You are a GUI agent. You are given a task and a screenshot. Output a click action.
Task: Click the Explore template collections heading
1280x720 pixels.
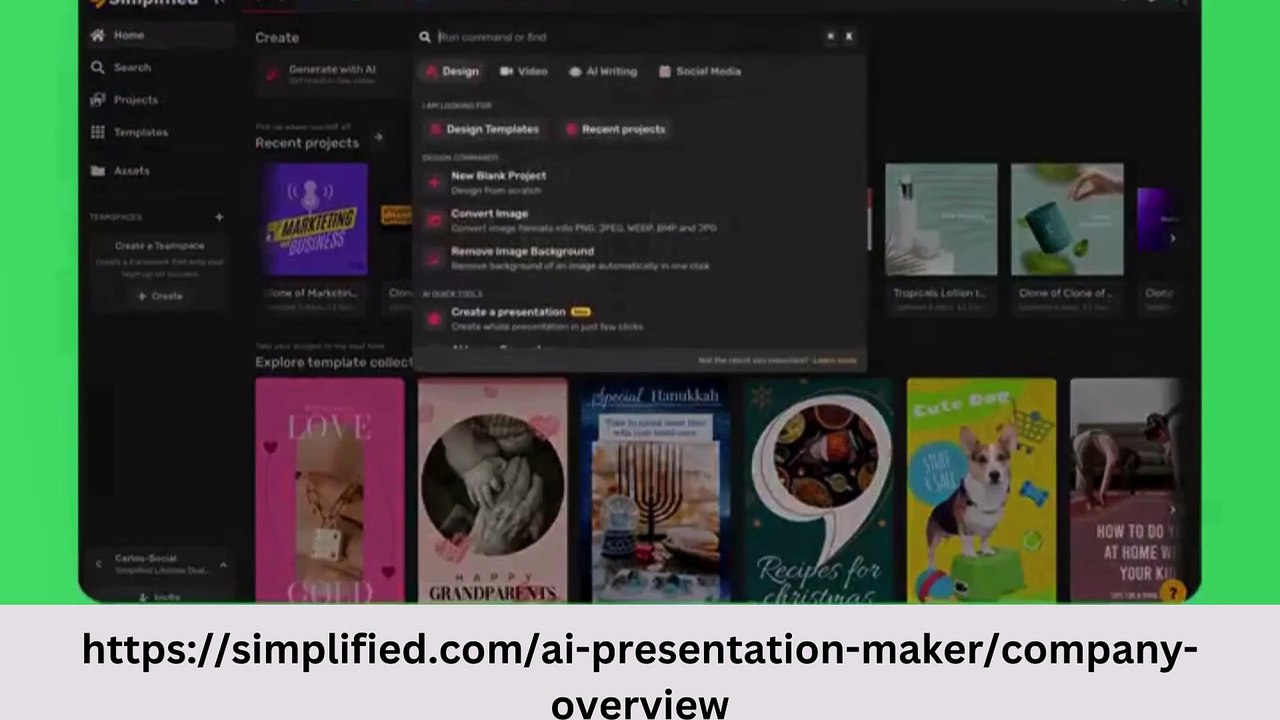[334, 362]
